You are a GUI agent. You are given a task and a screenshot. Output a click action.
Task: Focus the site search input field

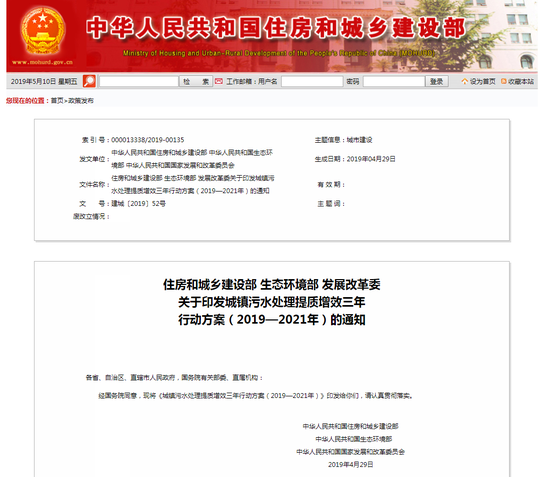pyautogui.click(x=139, y=82)
